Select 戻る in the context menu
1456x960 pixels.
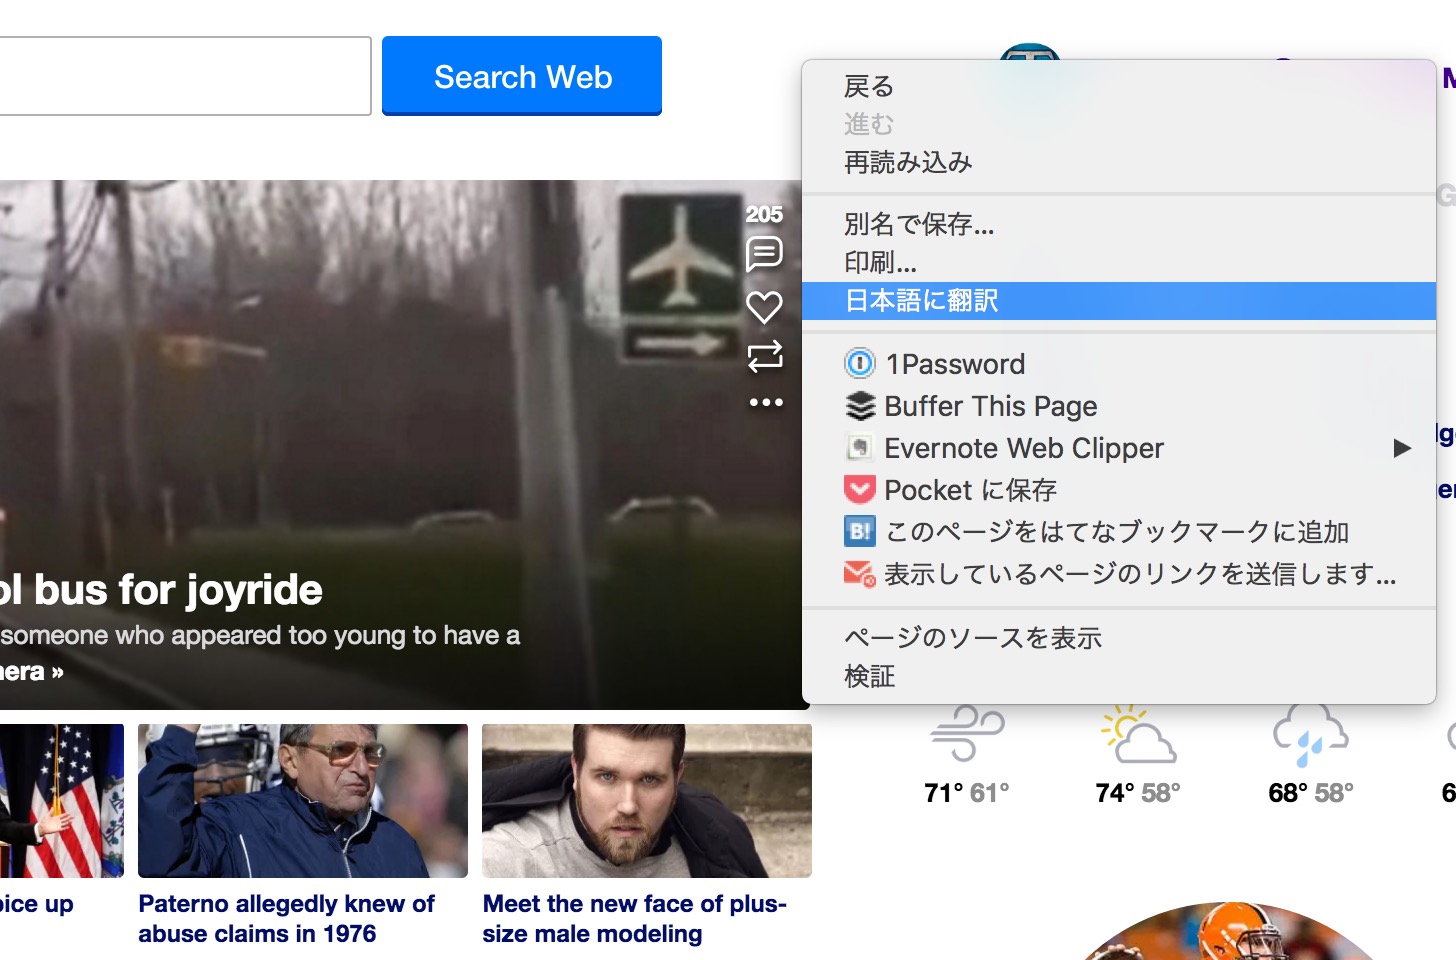tap(1119, 86)
